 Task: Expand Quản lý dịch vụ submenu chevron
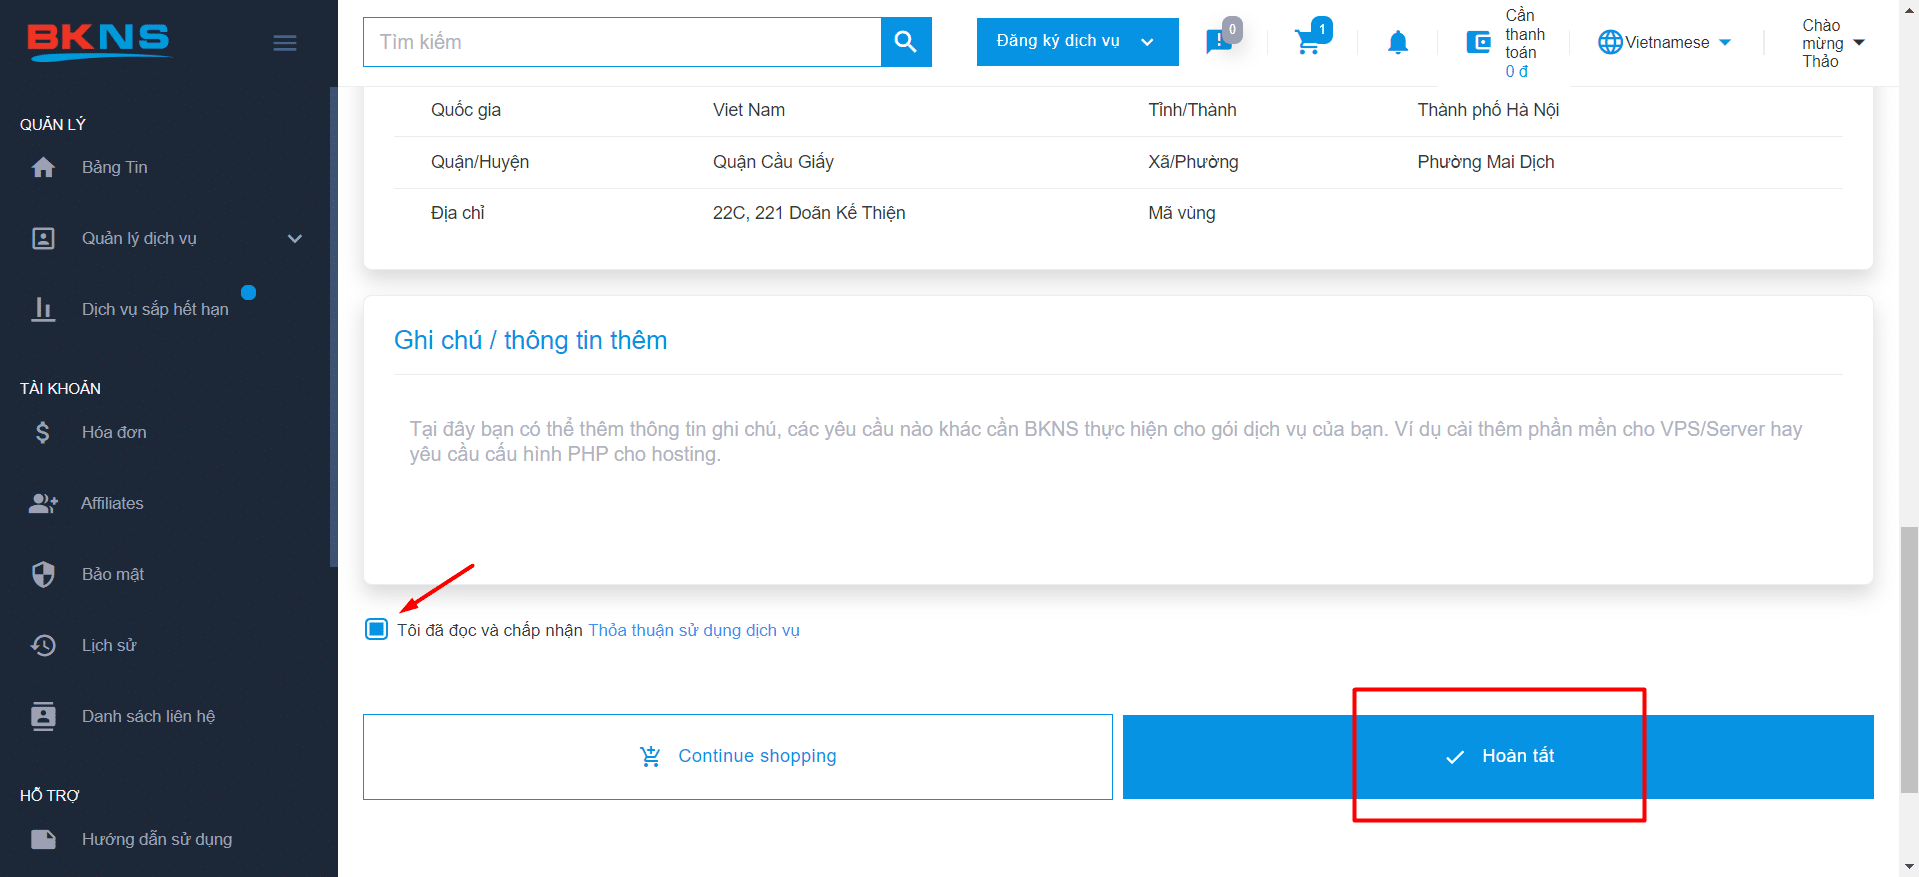(x=295, y=238)
